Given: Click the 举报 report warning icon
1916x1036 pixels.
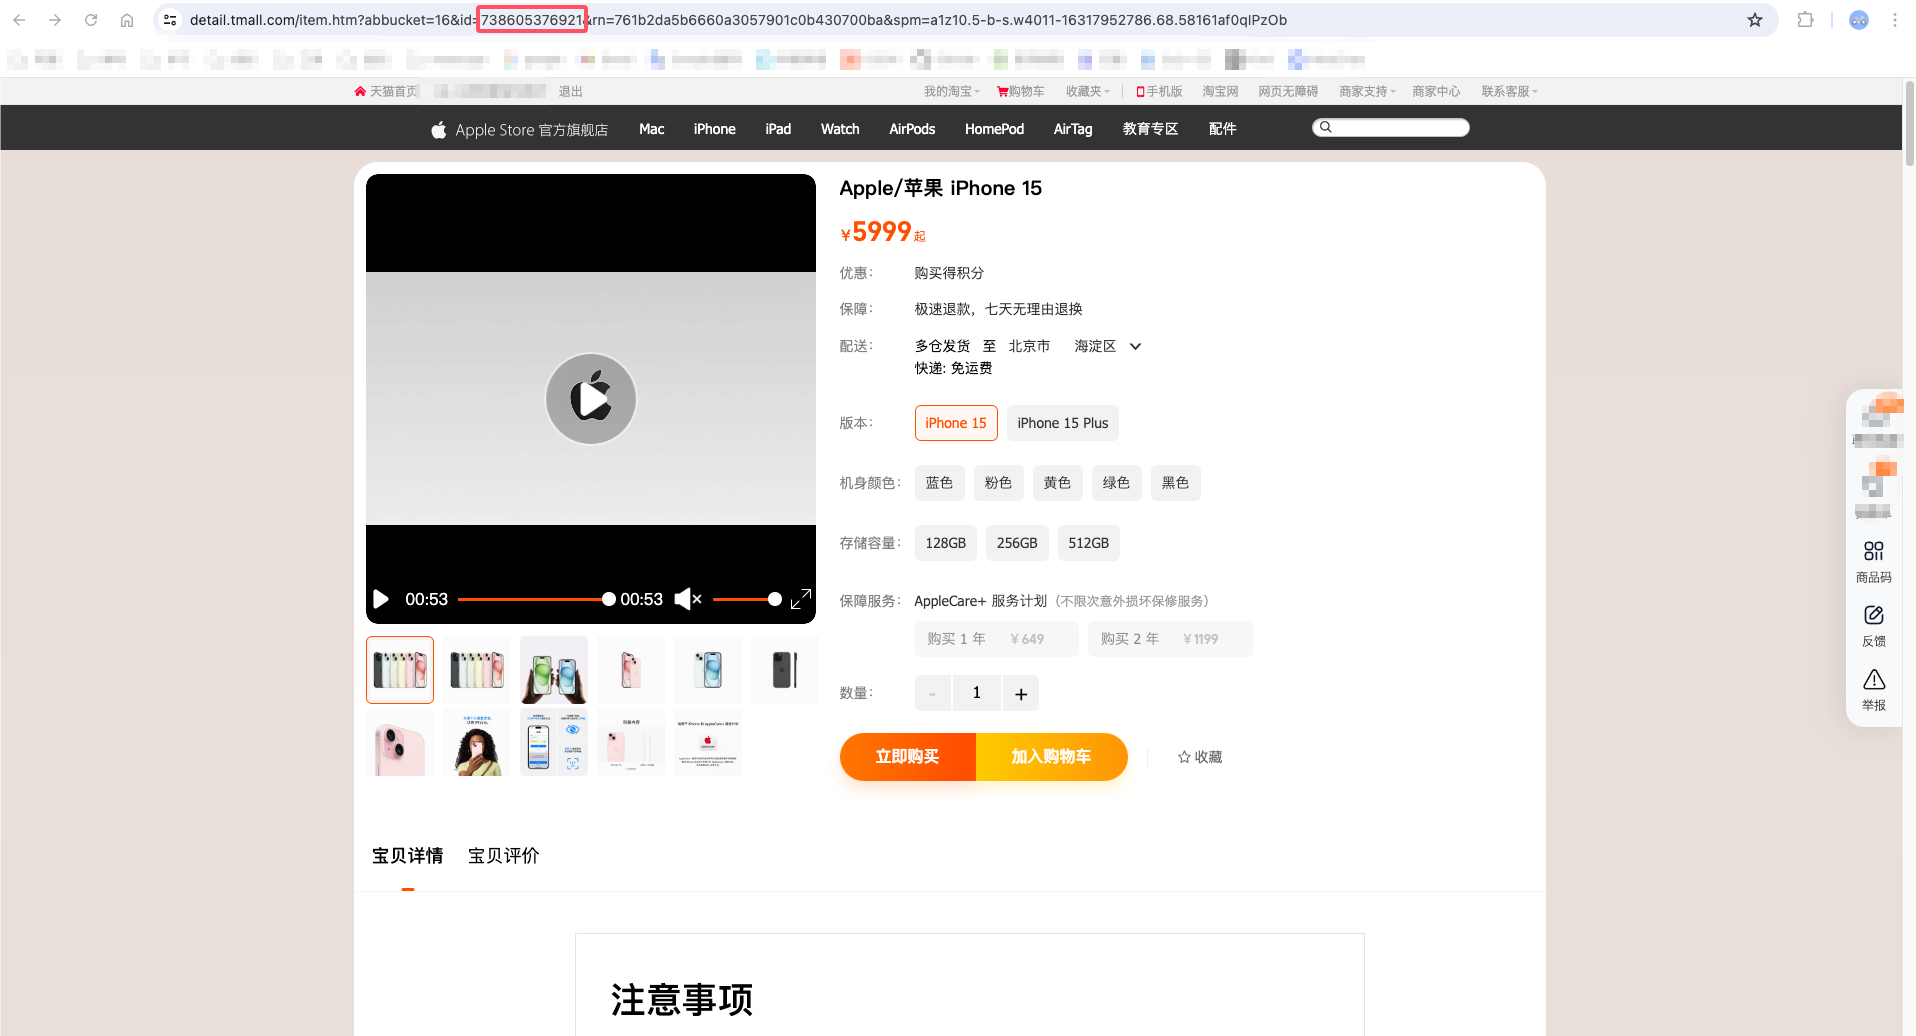Looking at the screenshot, I should (x=1874, y=680).
